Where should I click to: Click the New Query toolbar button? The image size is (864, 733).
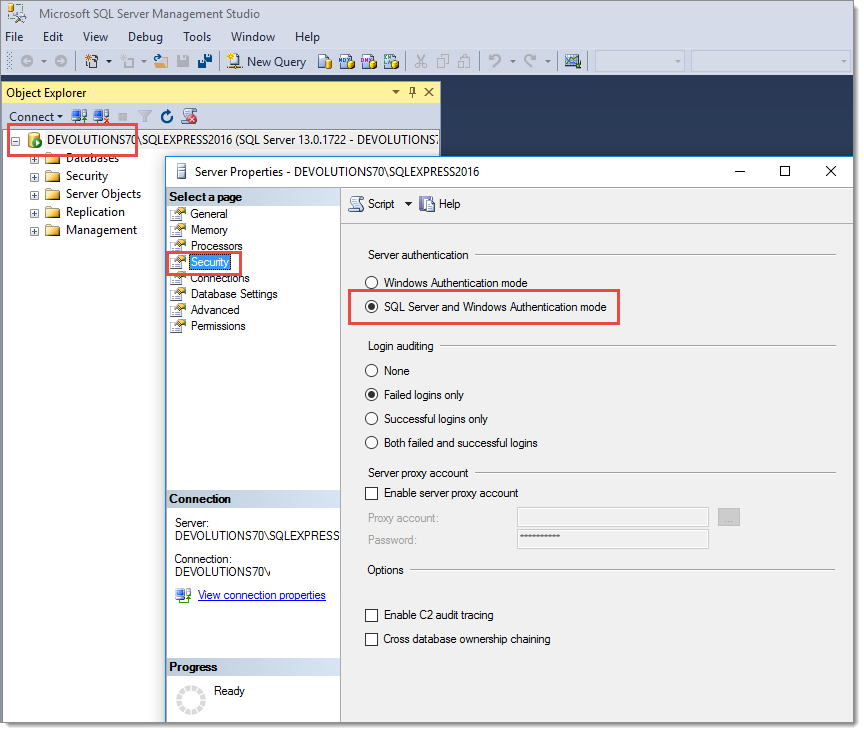point(267,62)
